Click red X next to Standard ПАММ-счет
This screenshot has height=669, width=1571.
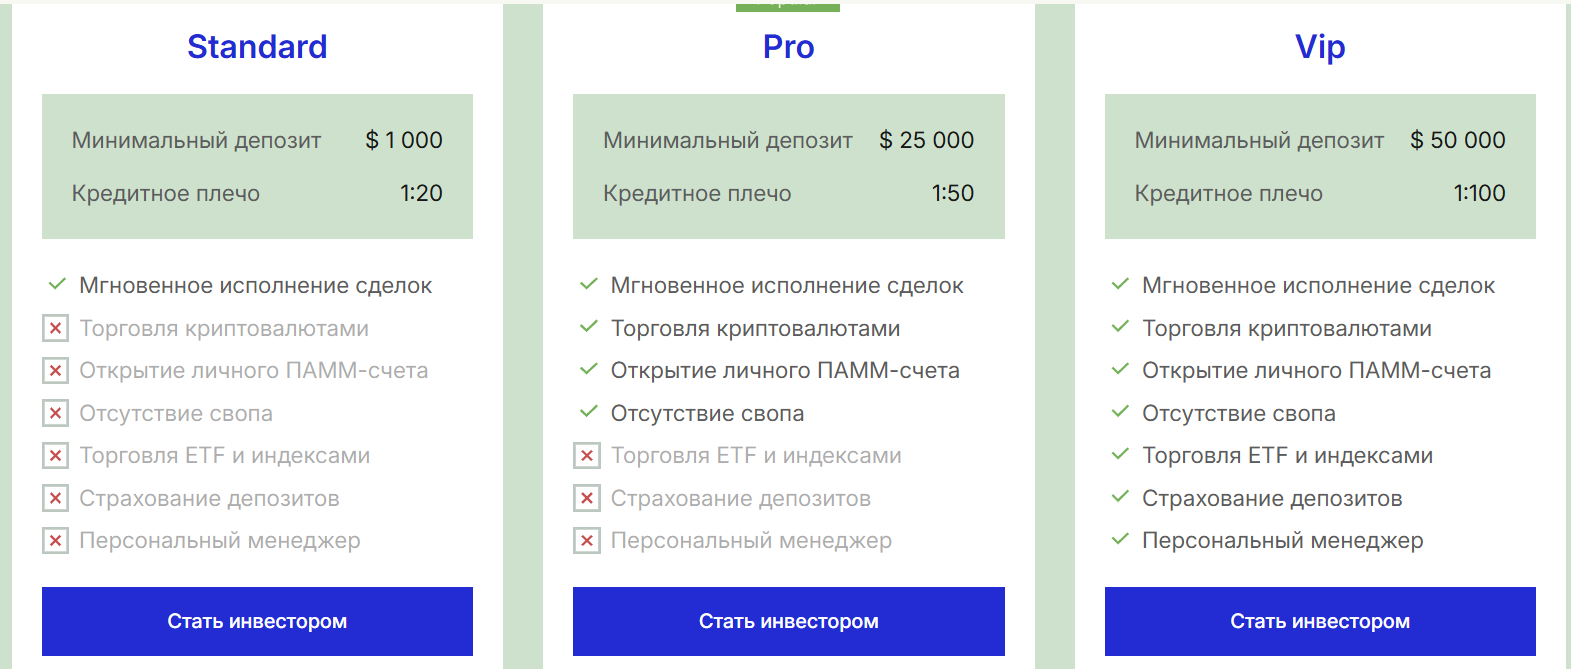[x=56, y=371]
